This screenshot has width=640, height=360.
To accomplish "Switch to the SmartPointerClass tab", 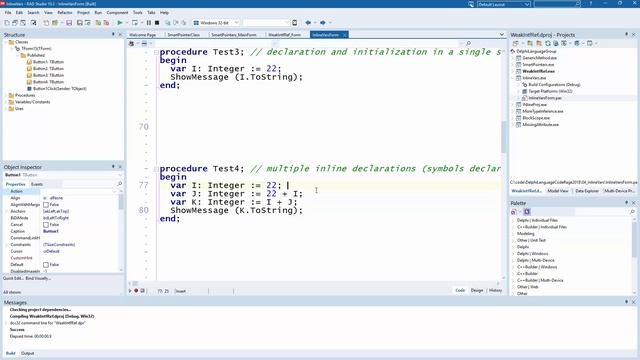I will [x=183, y=35].
